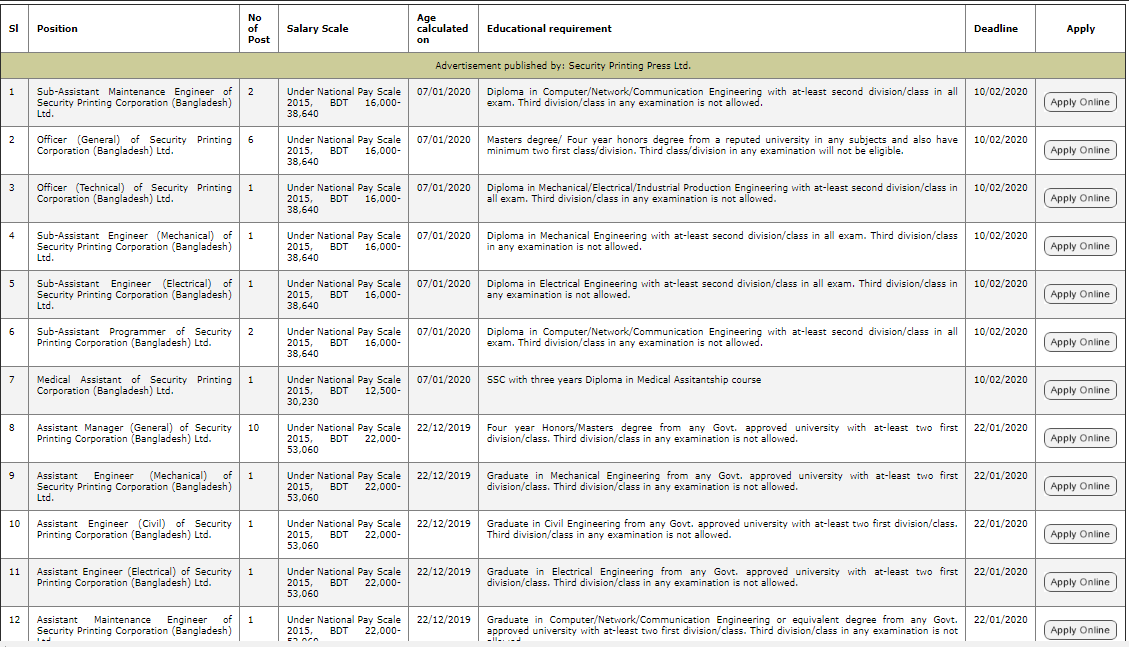The width and height of the screenshot is (1129, 647).
Task: Click salary scale in Assistant Manager (General) row
Action: click(343, 438)
